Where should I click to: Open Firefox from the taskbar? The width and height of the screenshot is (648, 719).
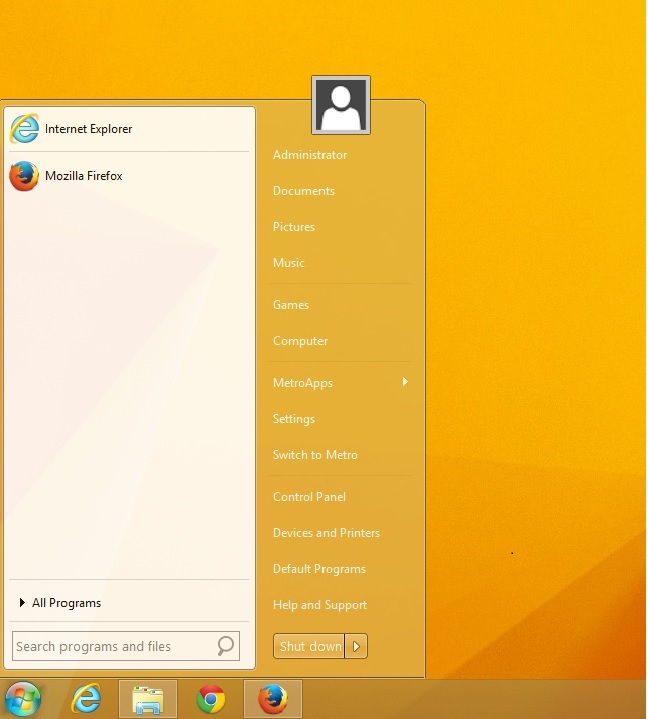pyautogui.click(x=272, y=699)
